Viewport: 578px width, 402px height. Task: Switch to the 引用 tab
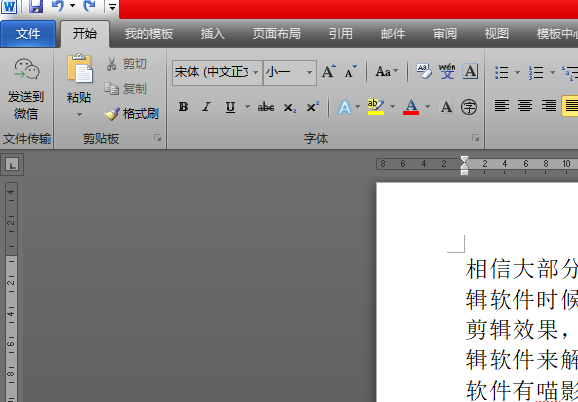click(341, 34)
